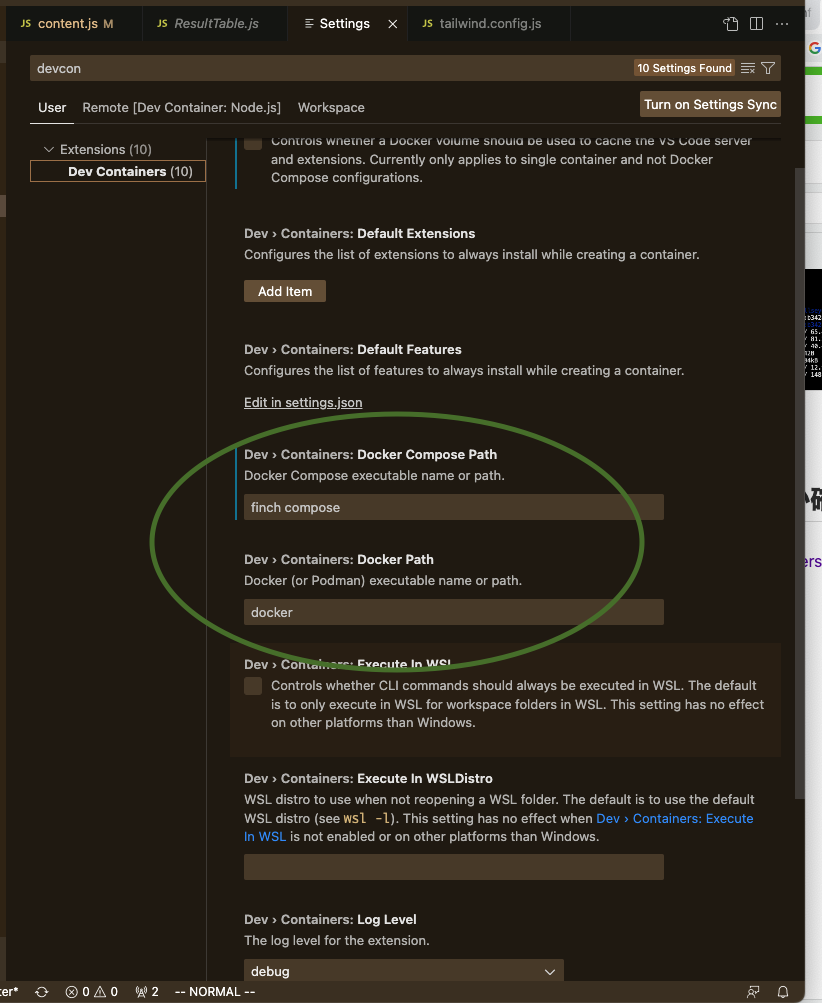The width and height of the screenshot is (822, 1003).
Task: Open forwarded ports indicator showing 2
Action: click(x=146, y=991)
